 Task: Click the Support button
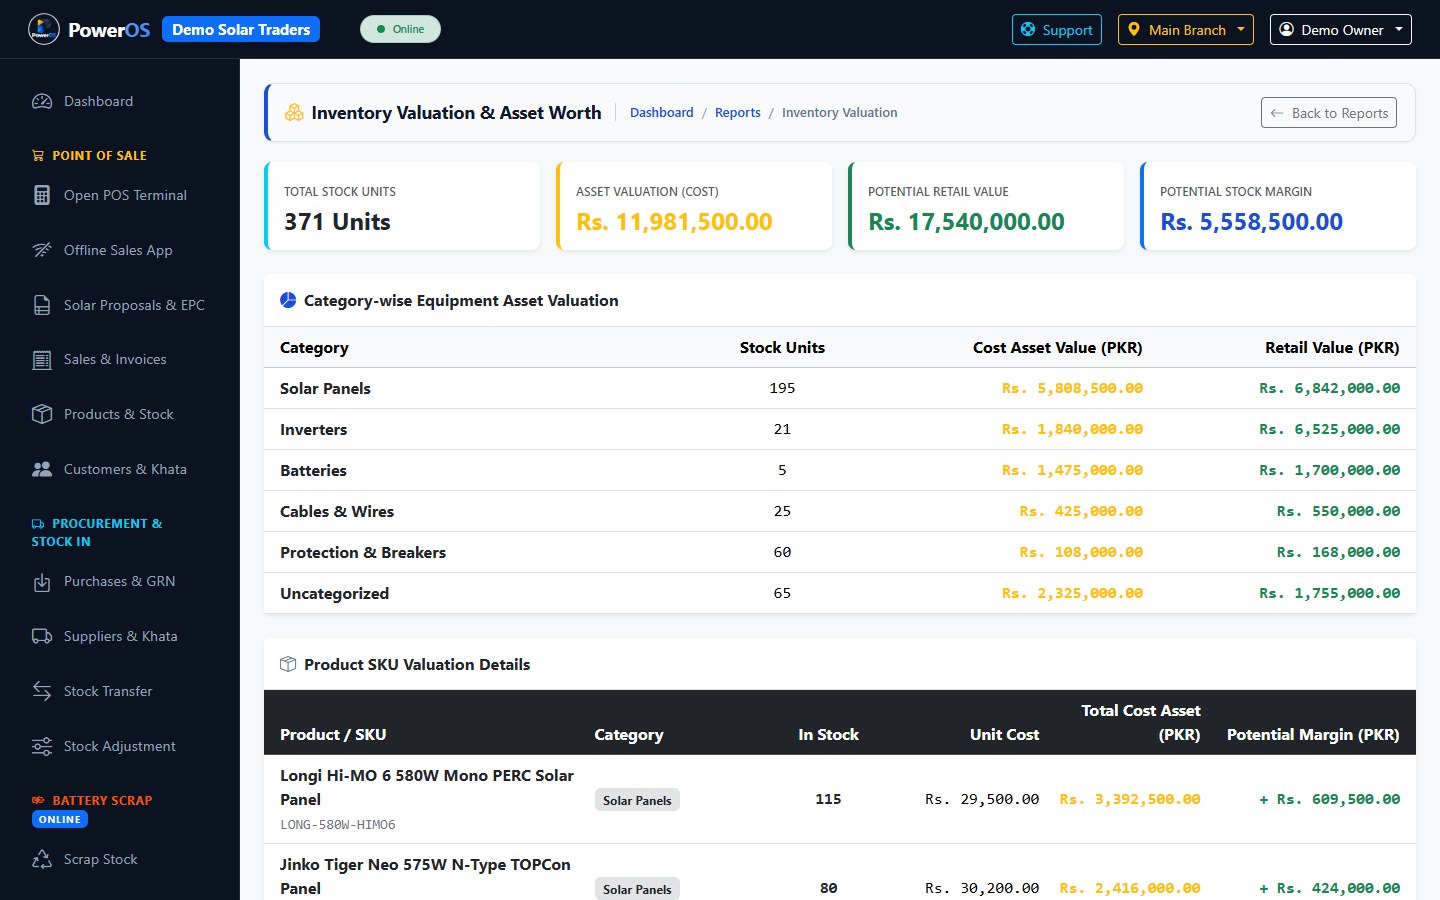pos(1057,30)
